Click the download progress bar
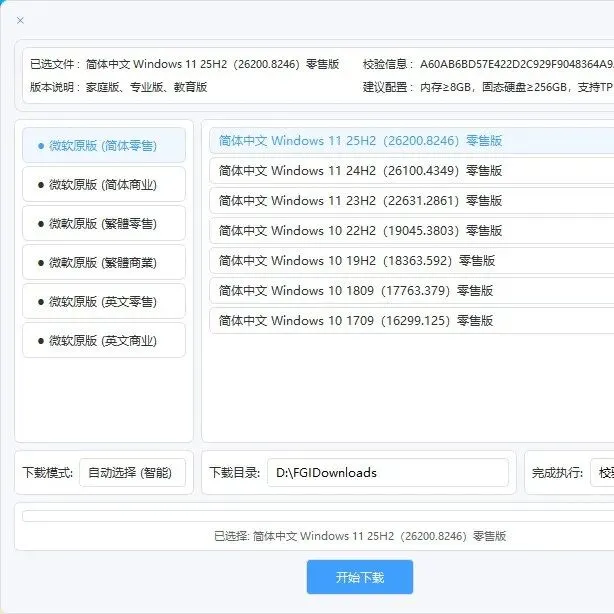Viewport: 614px width, 614px height. [x=318, y=516]
